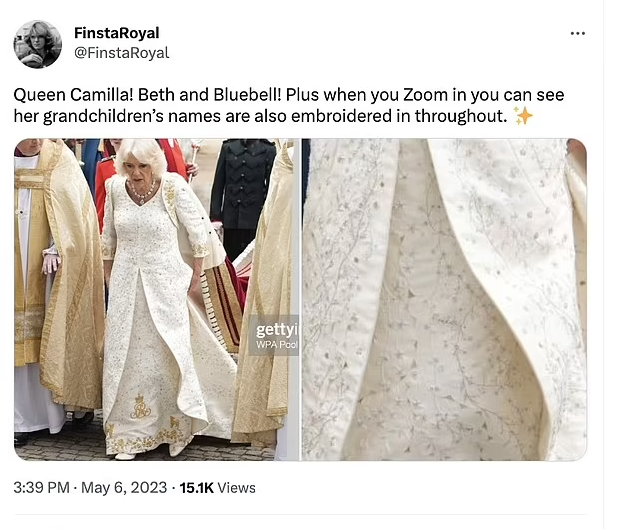Open the tweet's three-dot more options menu
Image resolution: width=631 pixels, height=529 pixels.
pos(577,33)
